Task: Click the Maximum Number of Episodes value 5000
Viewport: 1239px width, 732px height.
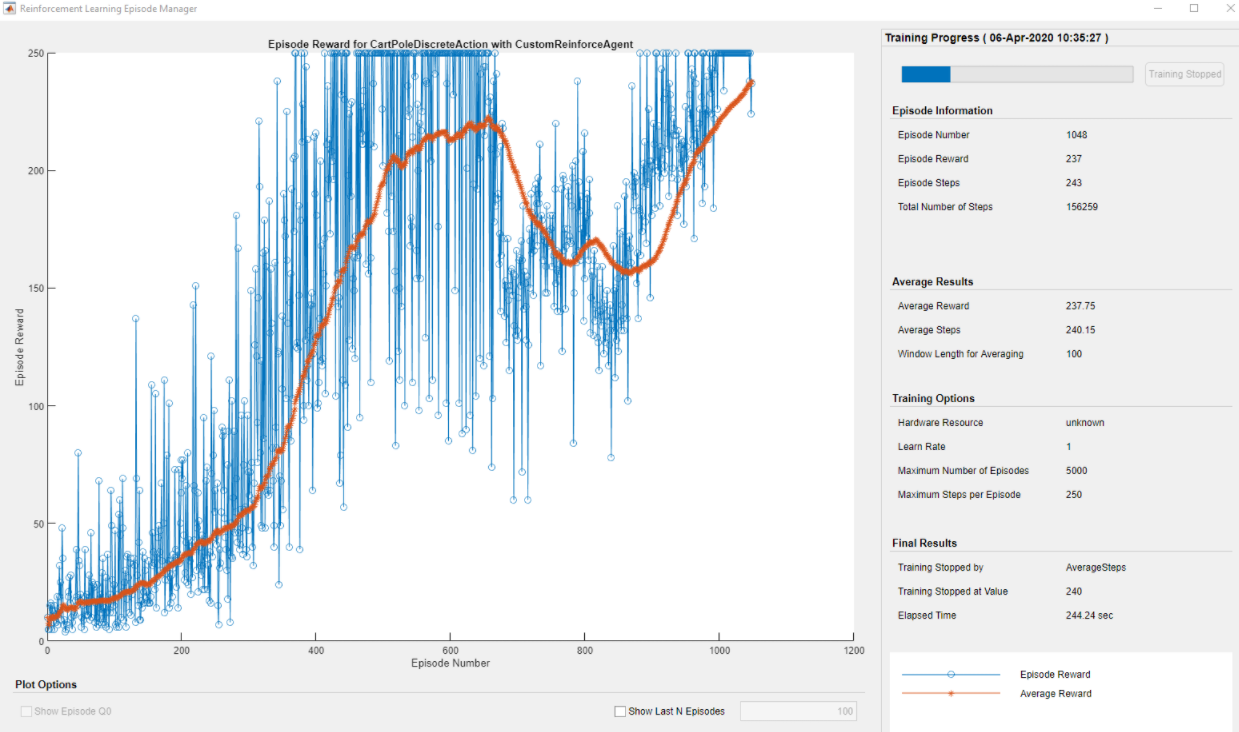Action: pyautogui.click(x=1077, y=470)
